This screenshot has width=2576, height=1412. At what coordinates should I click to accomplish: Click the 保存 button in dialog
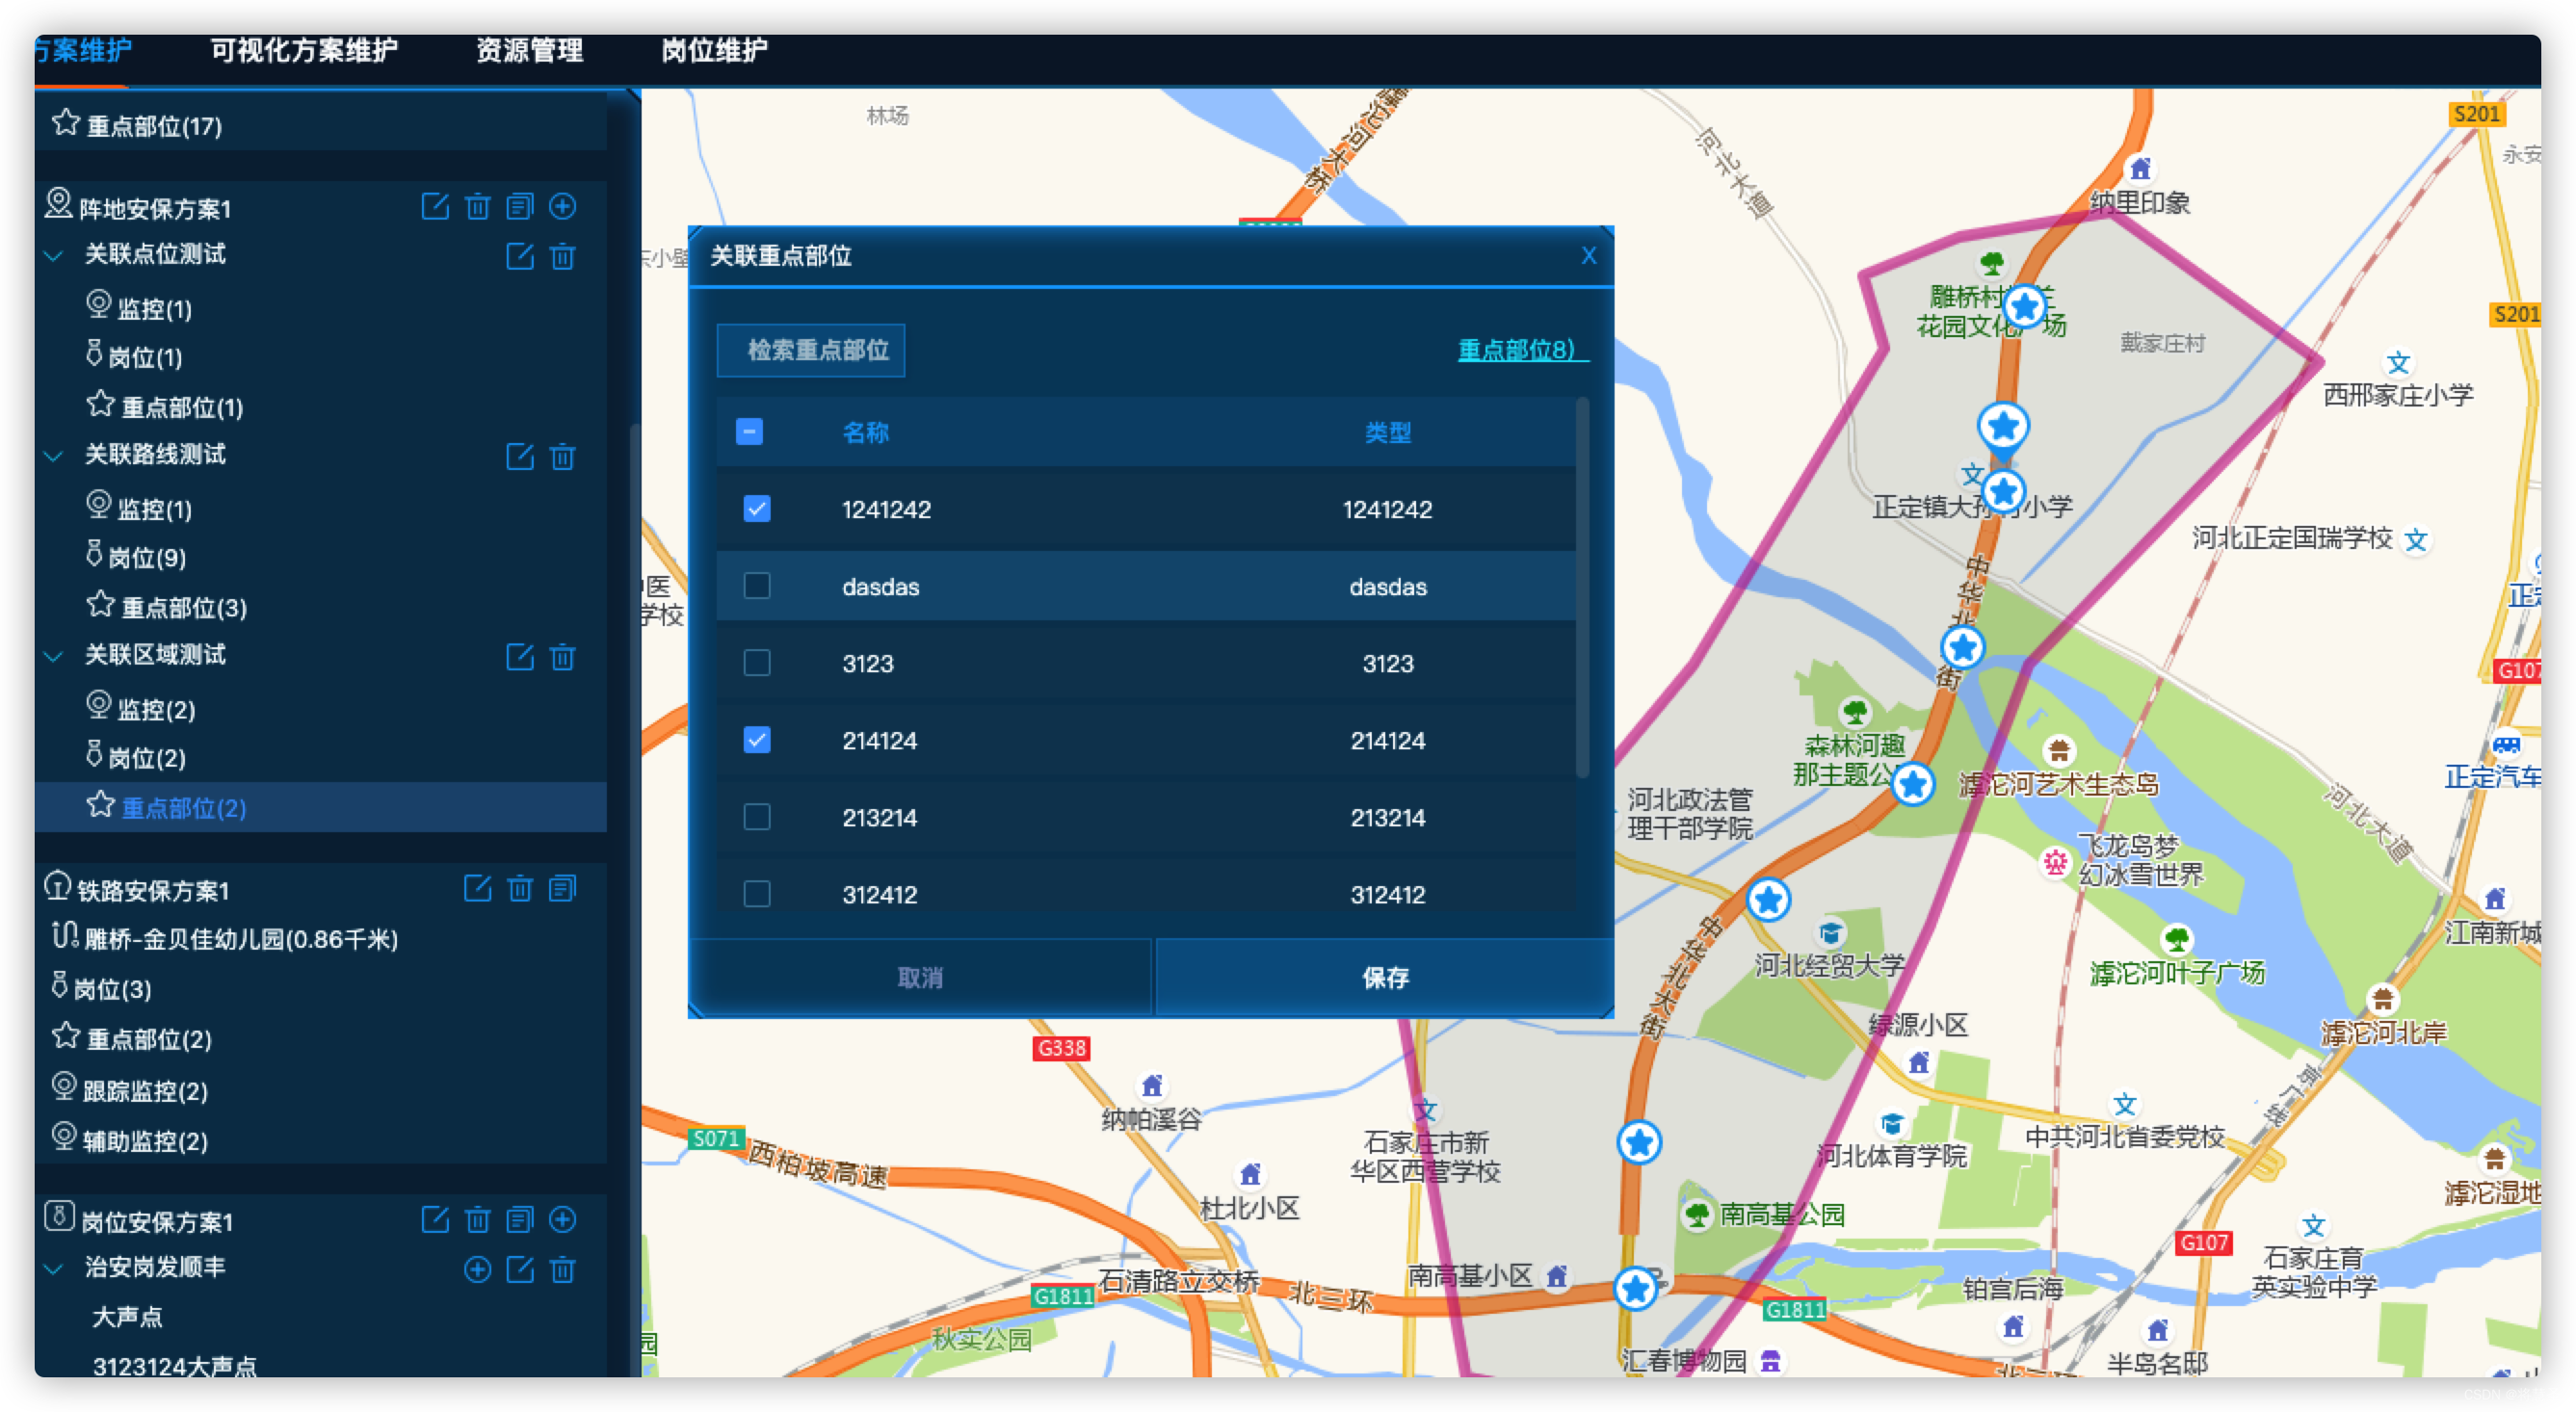(1384, 977)
